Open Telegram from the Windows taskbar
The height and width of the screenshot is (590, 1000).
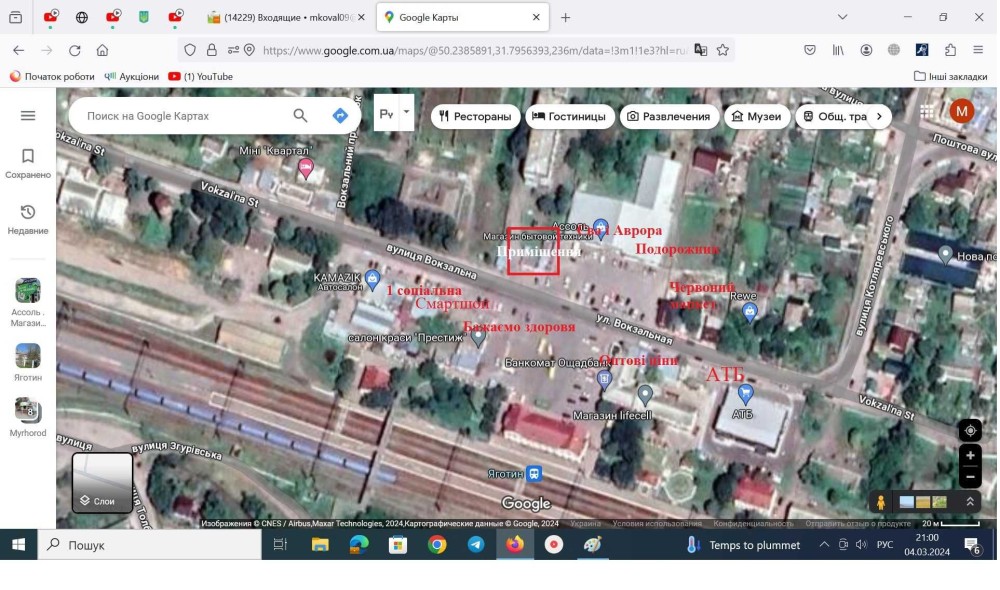(x=476, y=545)
